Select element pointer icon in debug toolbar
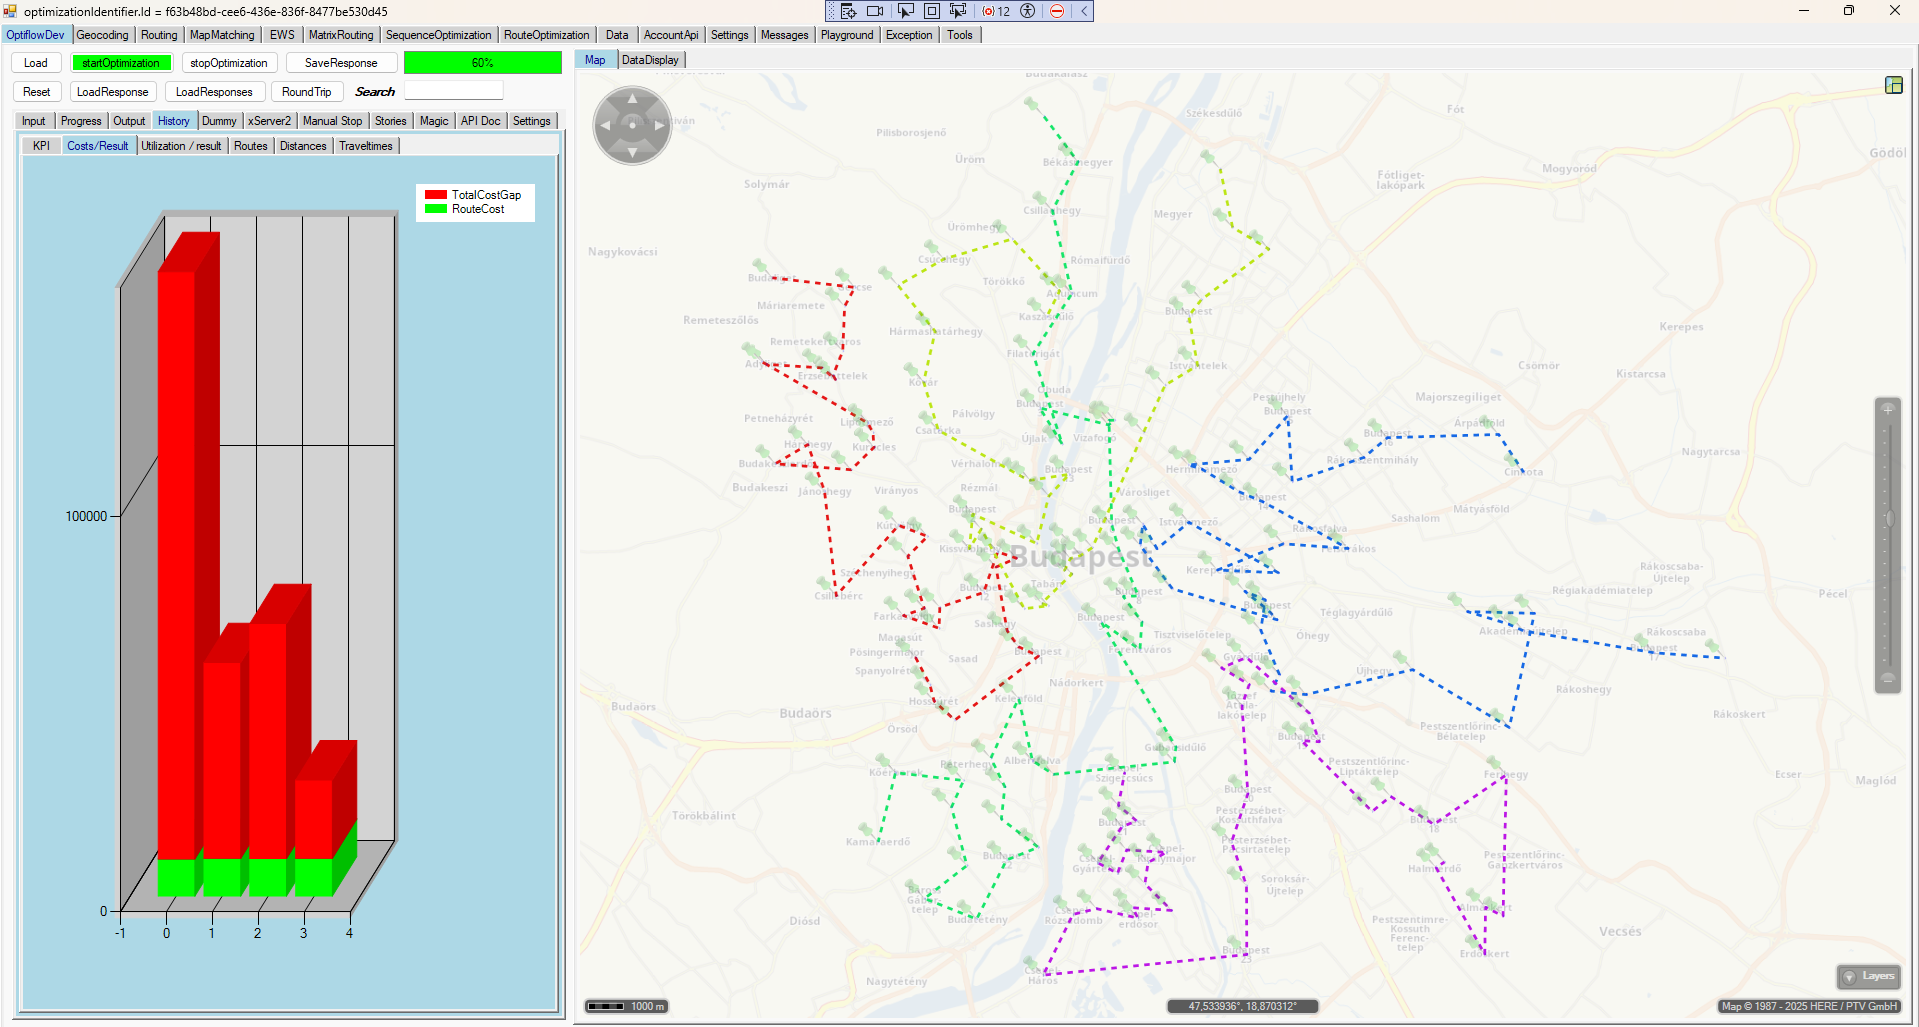The height and width of the screenshot is (1027, 1919). [x=905, y=11]
